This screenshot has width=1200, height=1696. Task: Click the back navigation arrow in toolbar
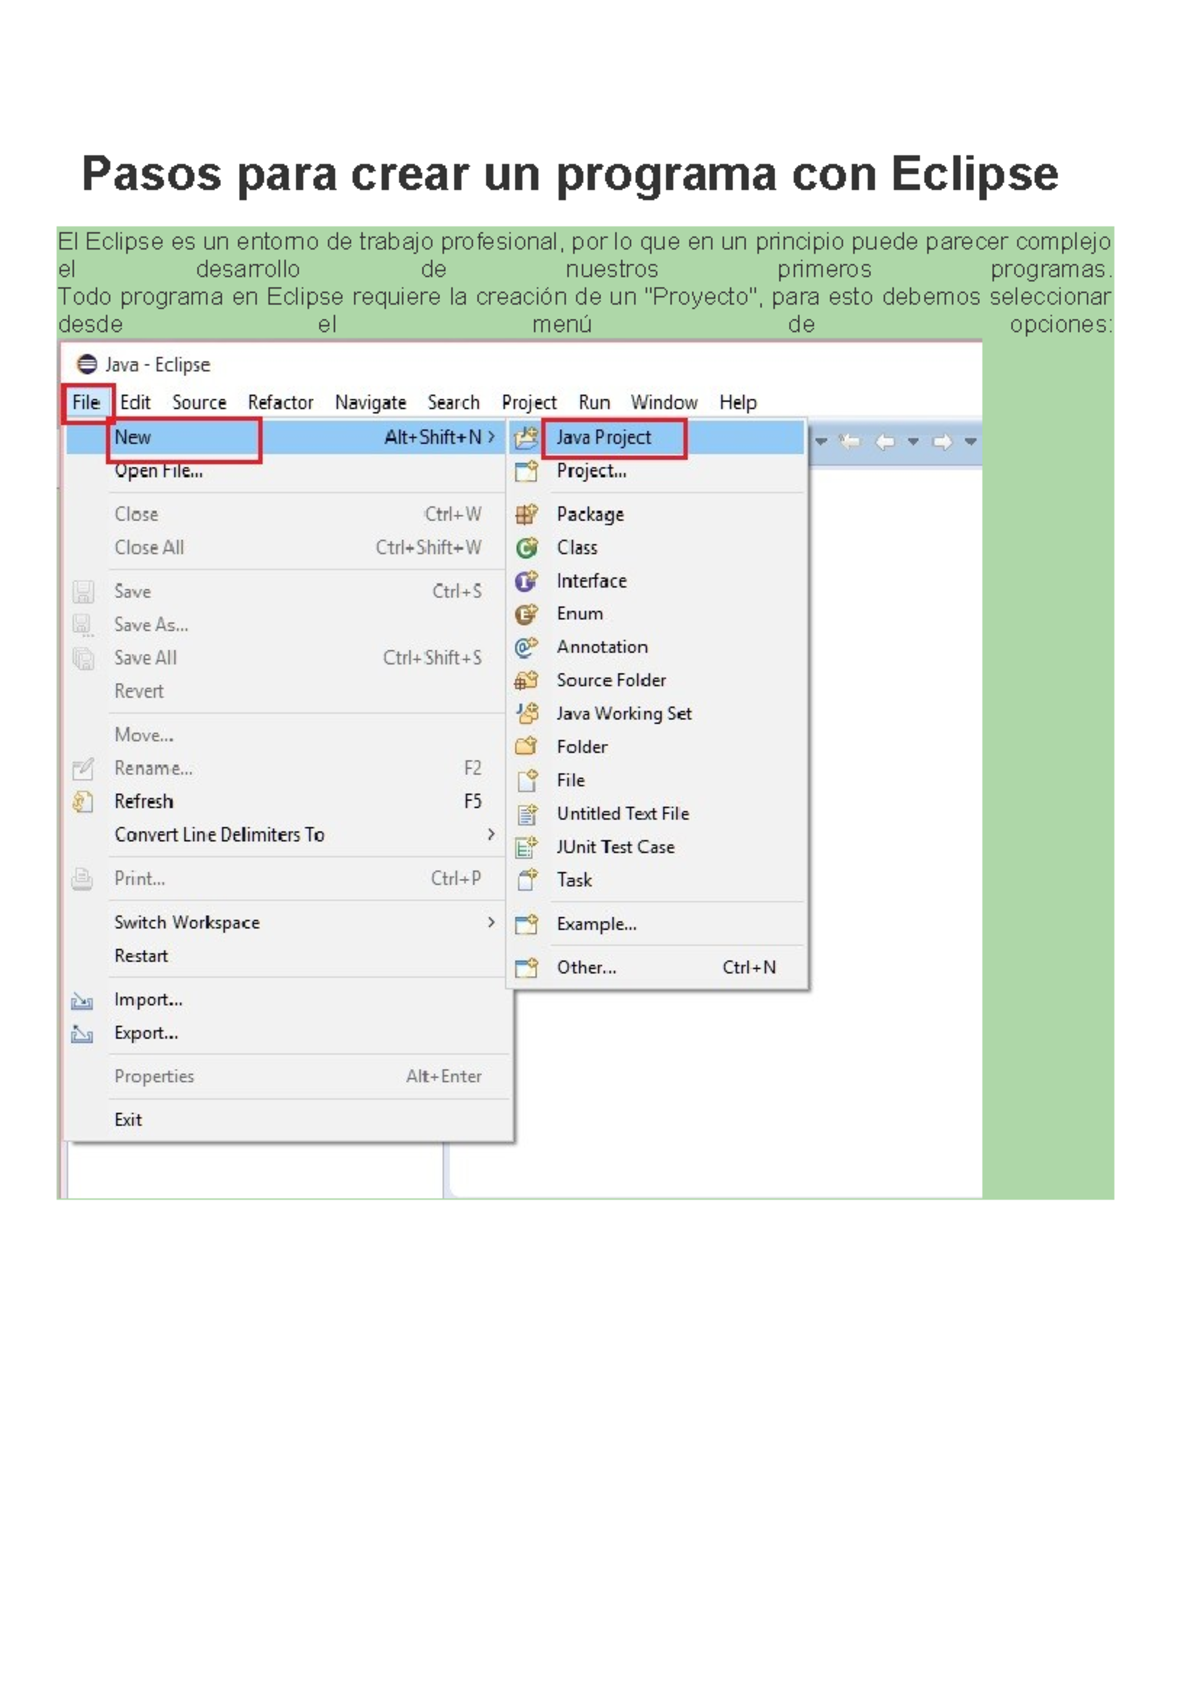885,442
